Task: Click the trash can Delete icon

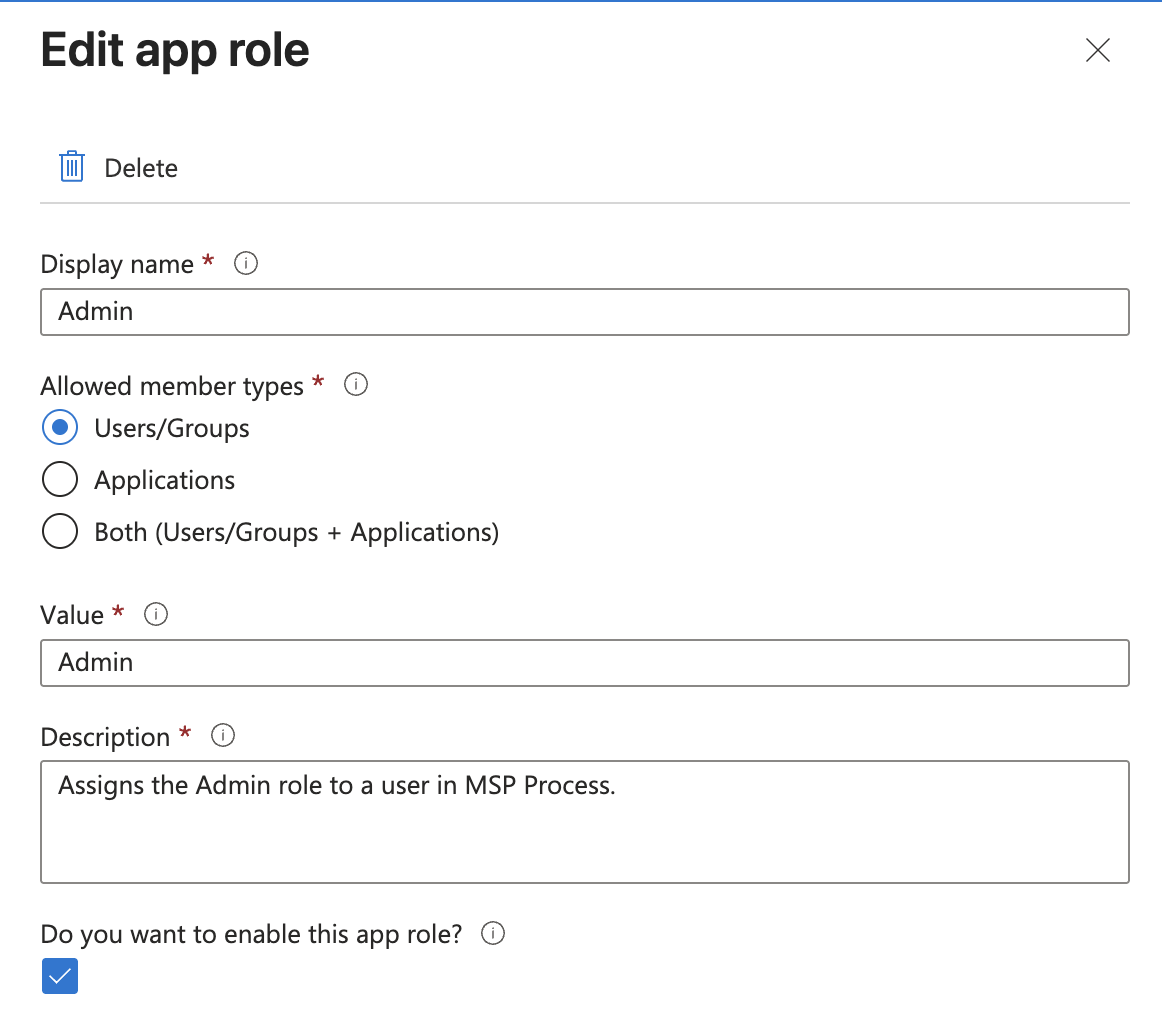Action: pos(71,167)
